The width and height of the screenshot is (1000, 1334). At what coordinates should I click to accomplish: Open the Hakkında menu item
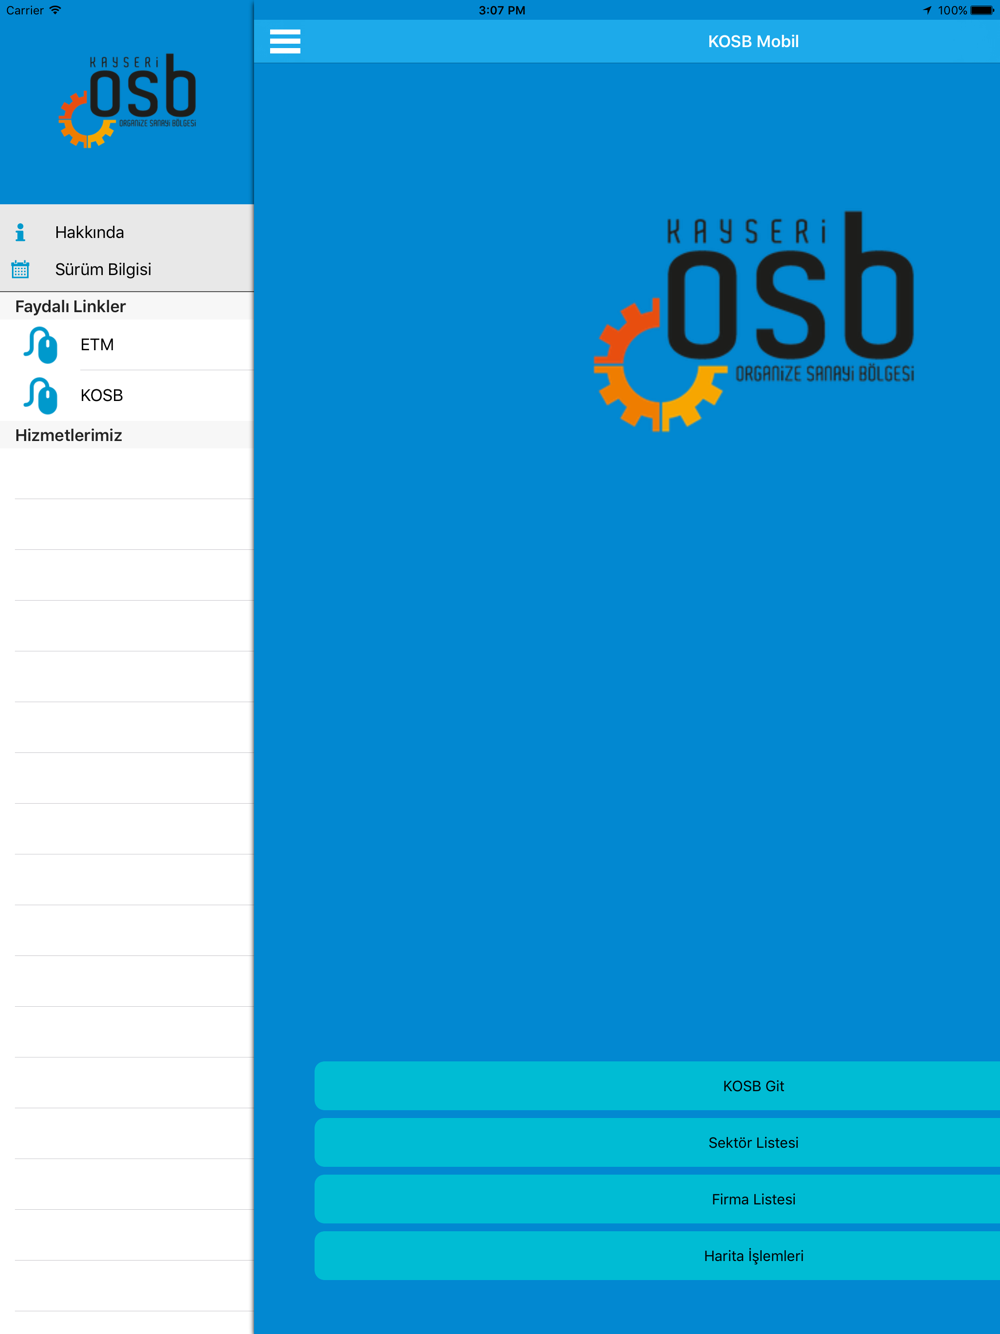[127, 232]
